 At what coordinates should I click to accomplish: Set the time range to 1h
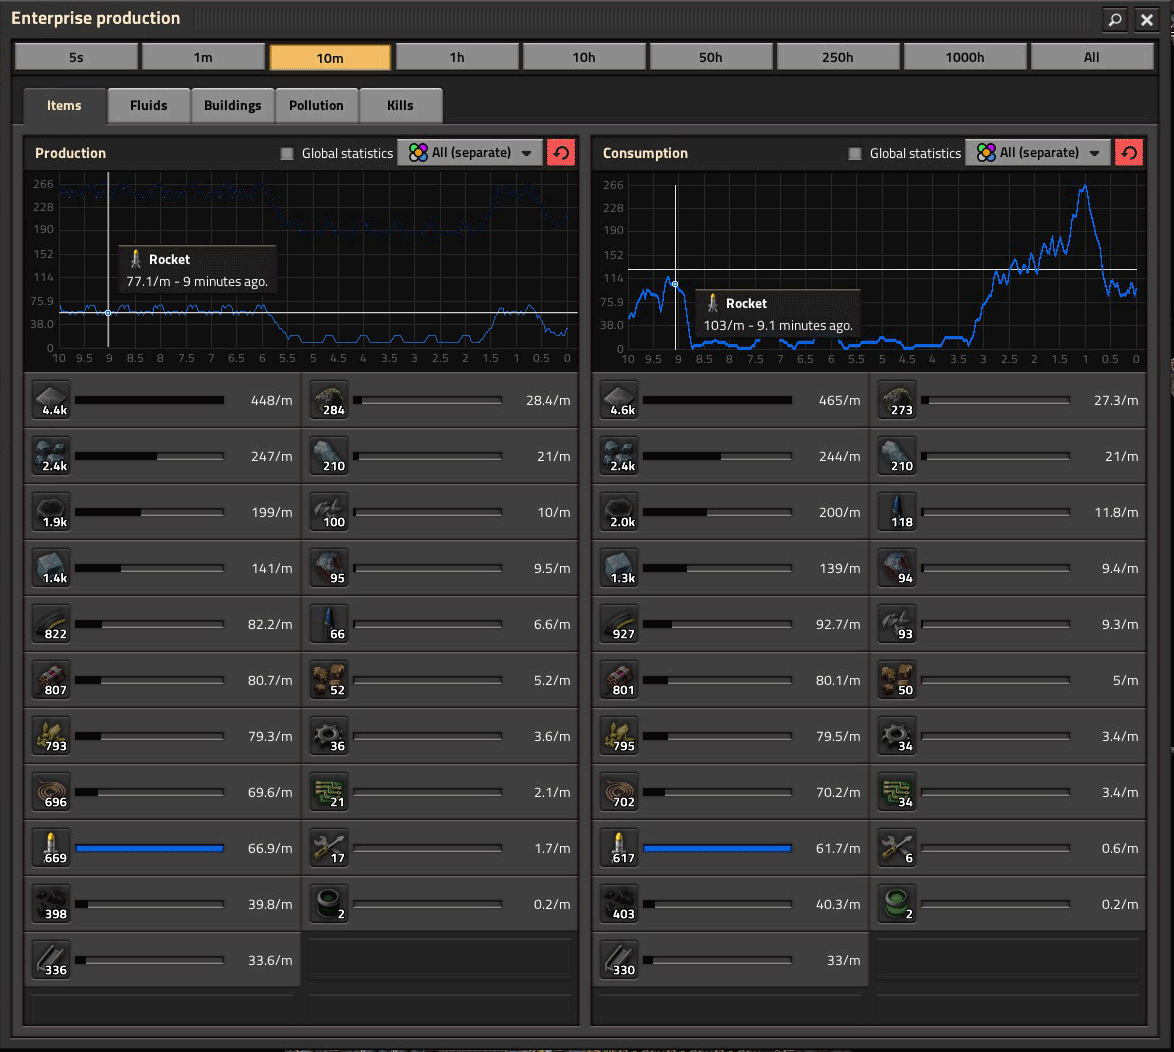coord(457,57)
